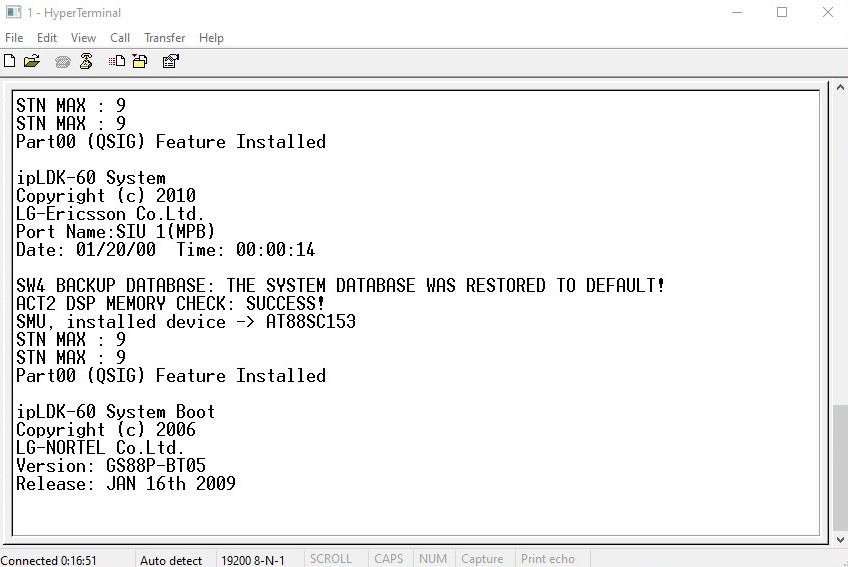Close the HyperTerminal window
The width and height of the screenshot is (848, 567).
(827, 12)
